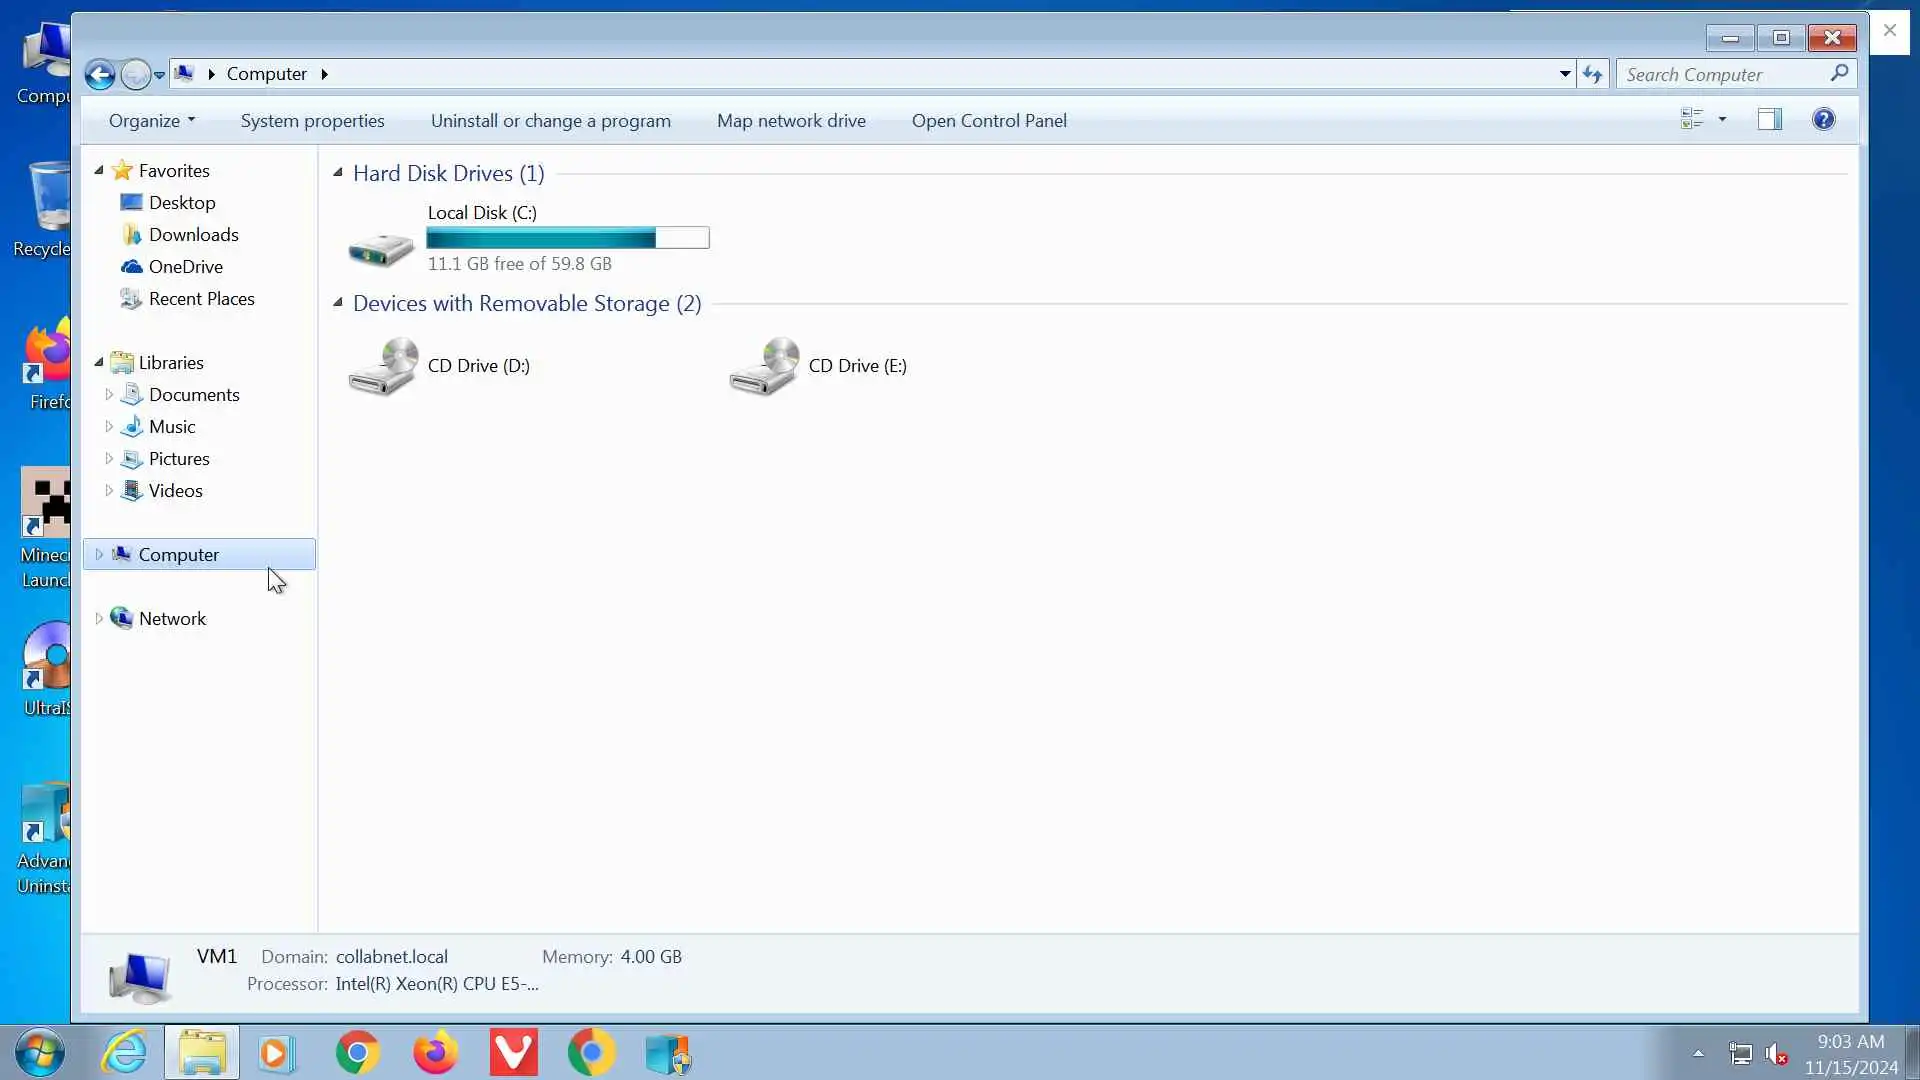Expand the Documents library node
Viewport: 1920px width, 1080px height.
point(109,395)
